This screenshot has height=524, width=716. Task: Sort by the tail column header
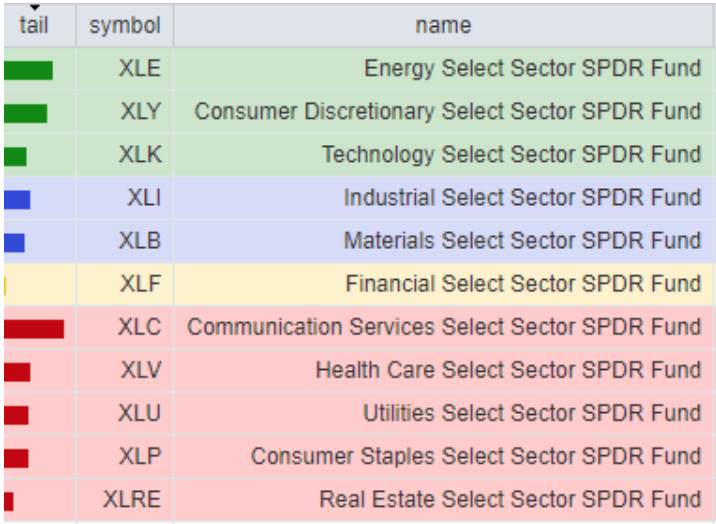34,25
